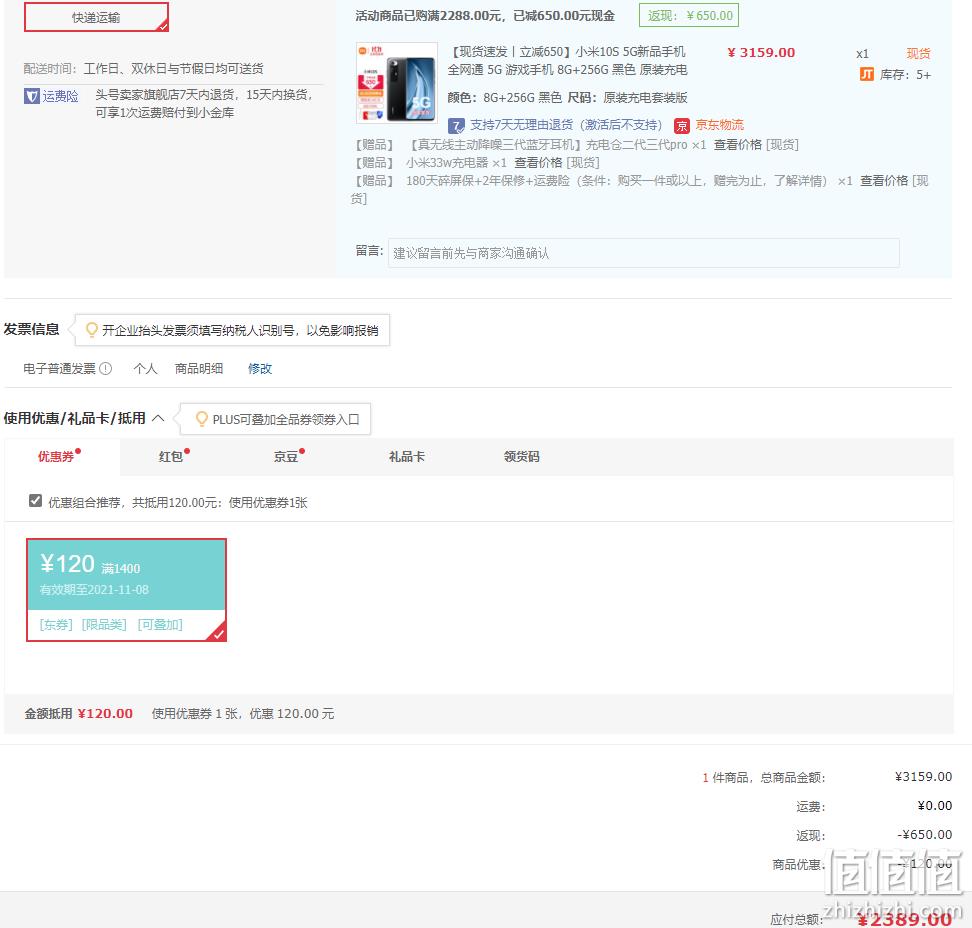Click the JD stock icon beside 库存
972x928 pixels.
[867, 75]
